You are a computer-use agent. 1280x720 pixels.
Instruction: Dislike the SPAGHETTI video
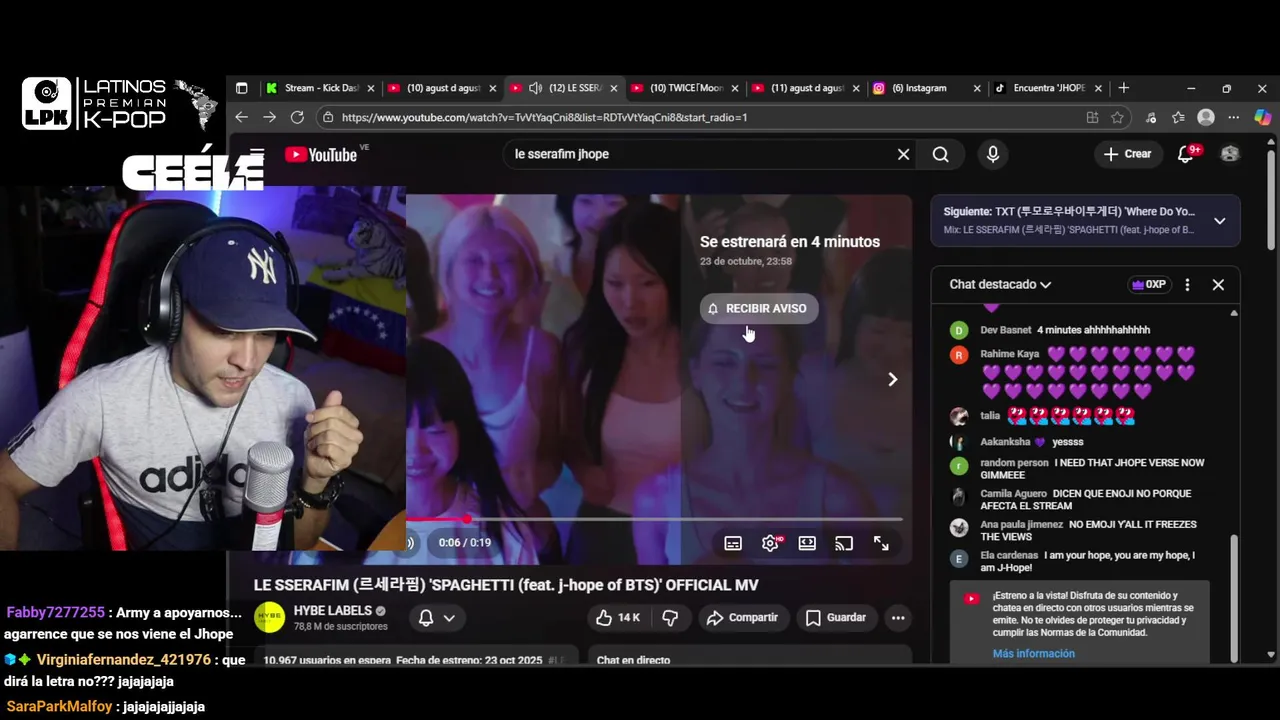[671, 617]
